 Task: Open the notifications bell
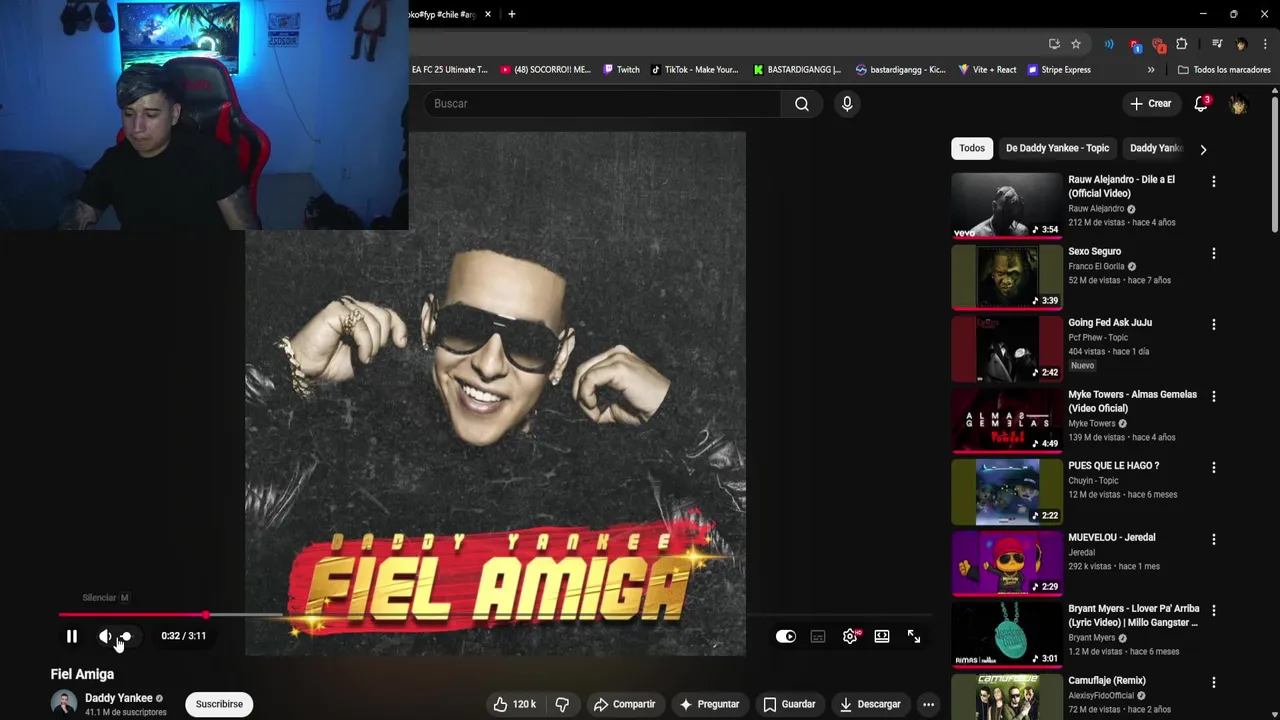1201,104
